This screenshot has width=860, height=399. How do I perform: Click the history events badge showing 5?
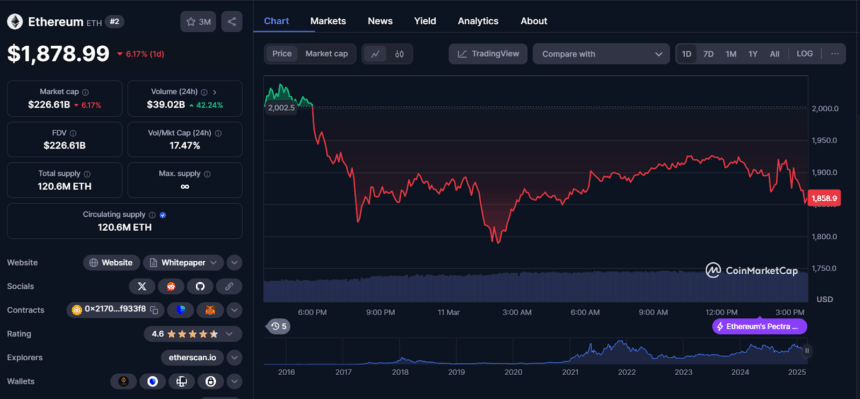point(279,327)
